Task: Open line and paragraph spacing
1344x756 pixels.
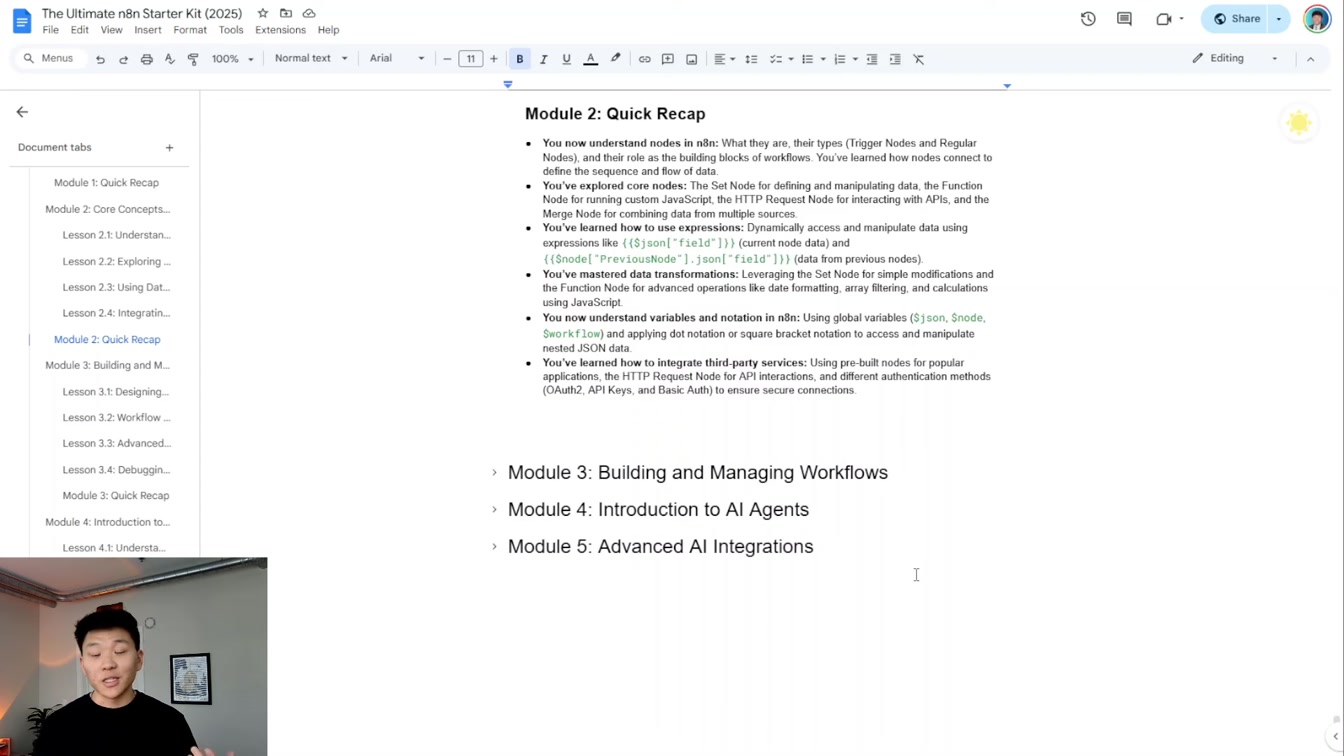Action: tap(751, 59)
